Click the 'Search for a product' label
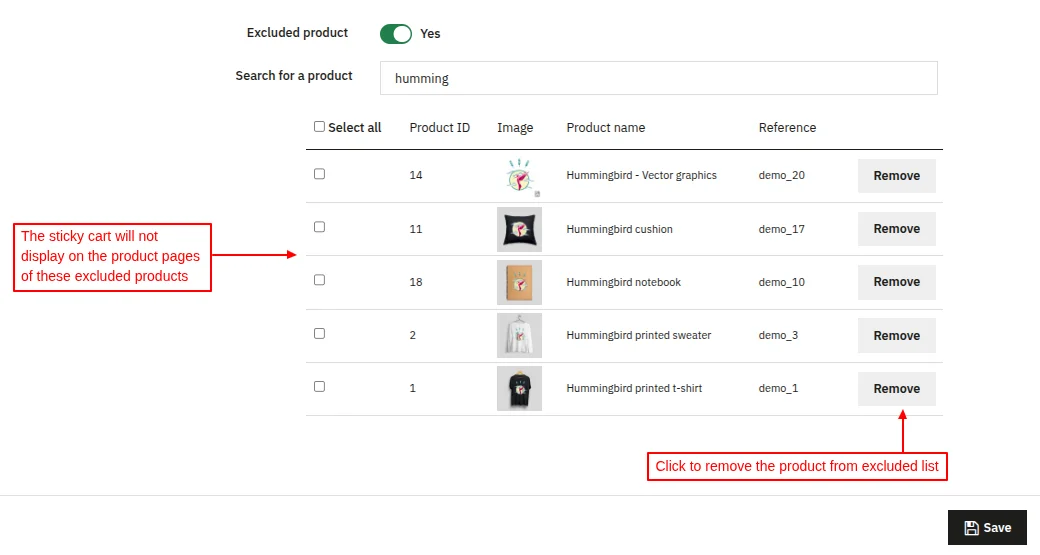The height and width of the screenshot is (555, 1040). 294,76
